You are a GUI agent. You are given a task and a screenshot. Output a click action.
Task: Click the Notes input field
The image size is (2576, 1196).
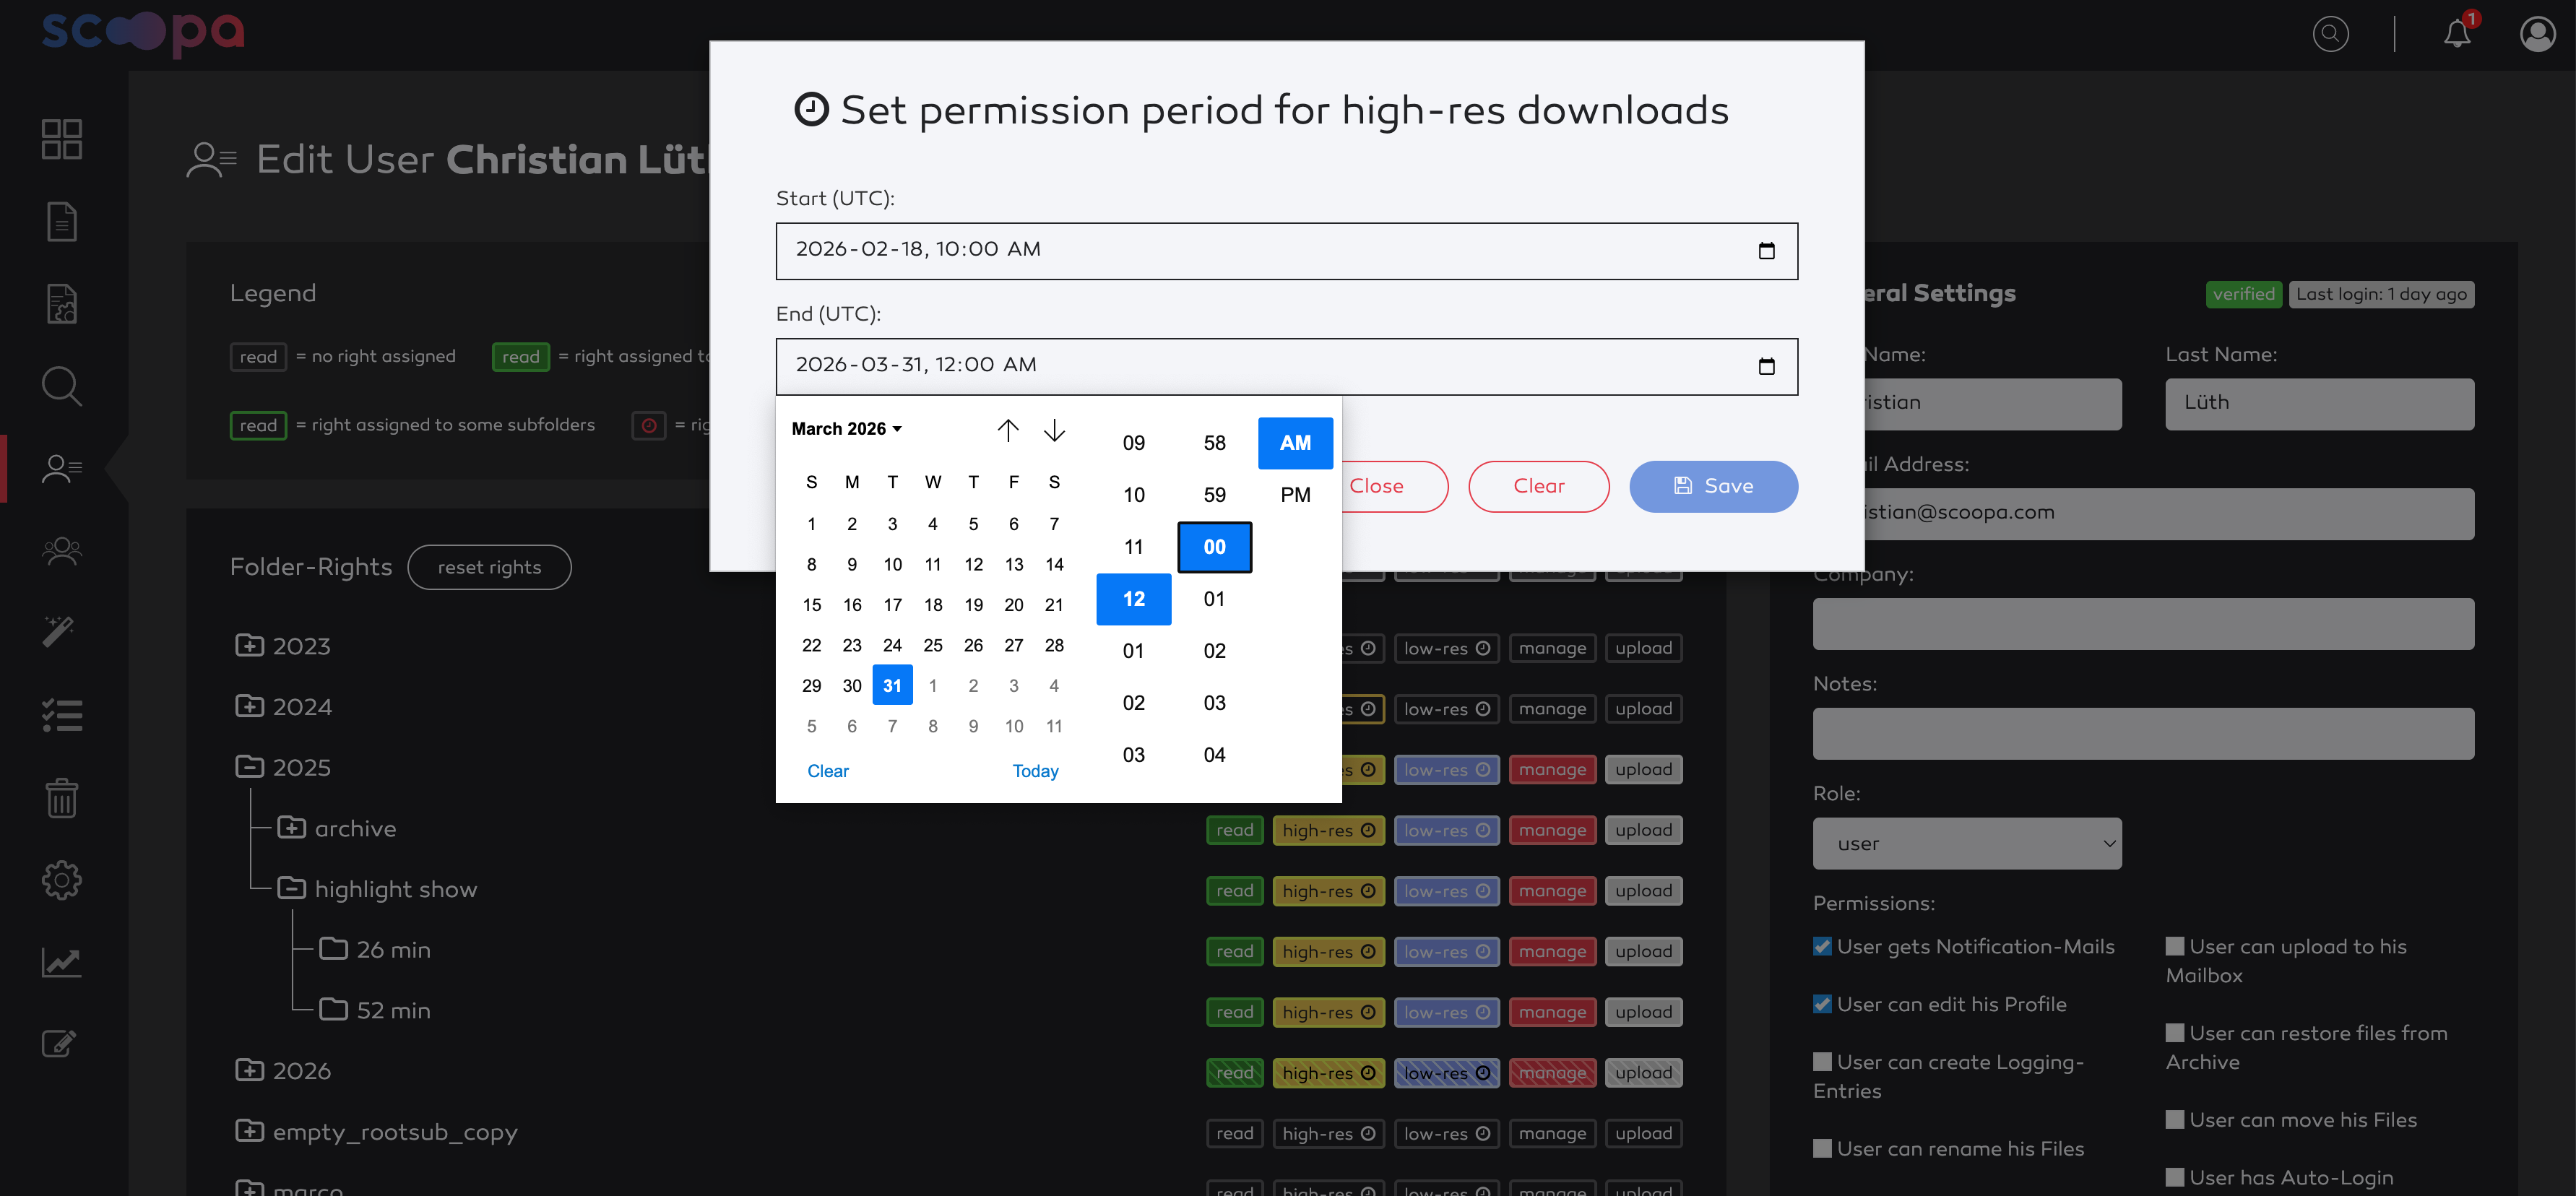(x=2143, y=734)
